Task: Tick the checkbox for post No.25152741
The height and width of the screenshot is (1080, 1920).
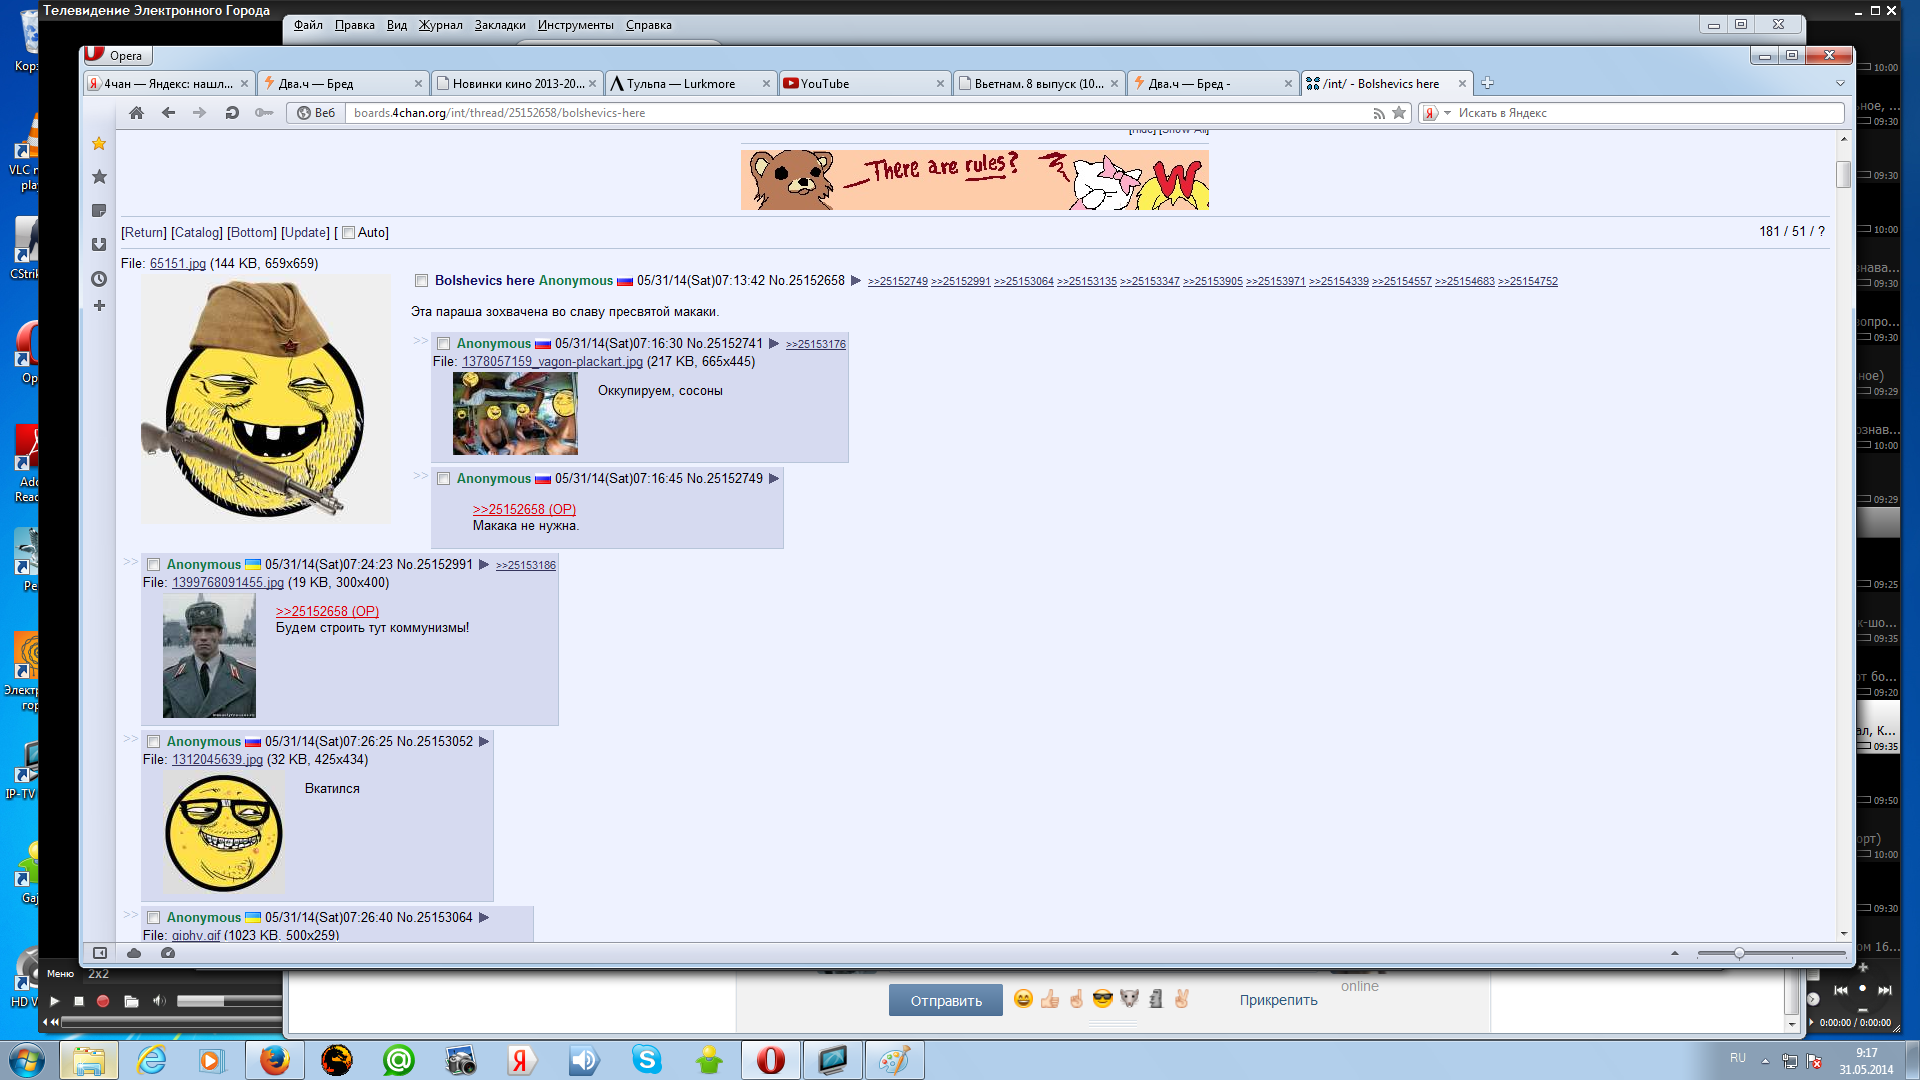Action: [443, 344]
